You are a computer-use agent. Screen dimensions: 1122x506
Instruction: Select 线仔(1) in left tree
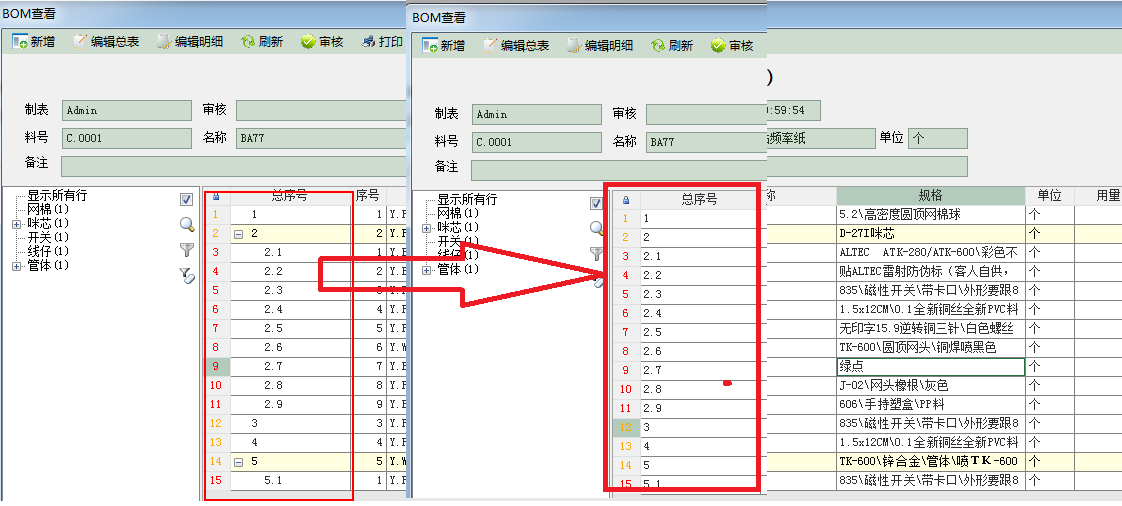(x=47, y=251)
